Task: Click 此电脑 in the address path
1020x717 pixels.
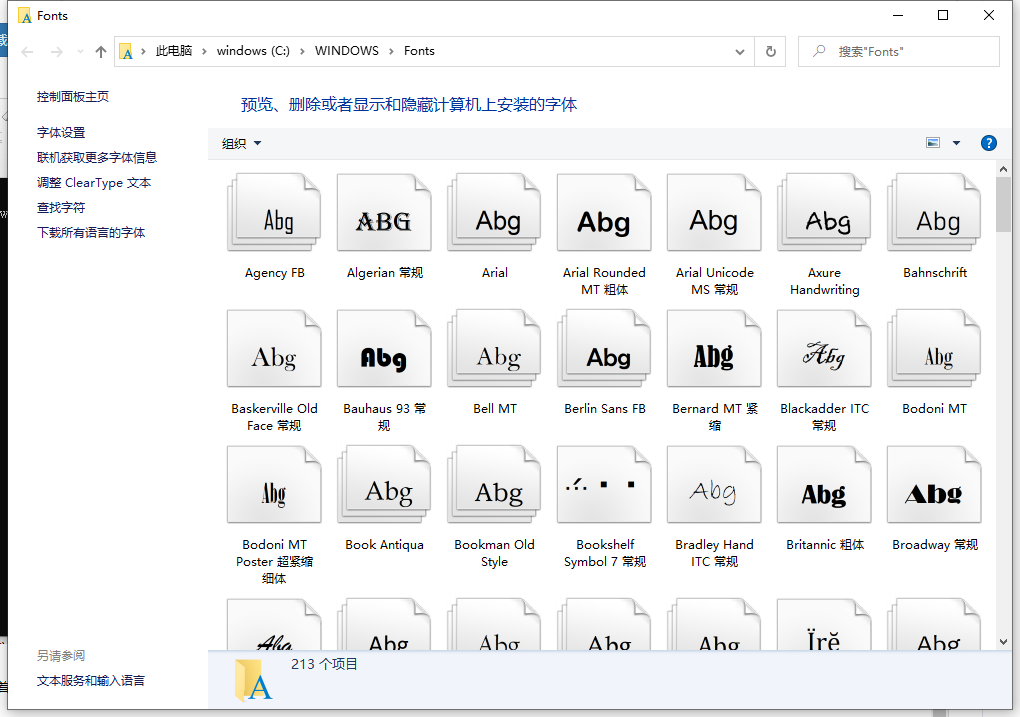Action: coord(173,51)
